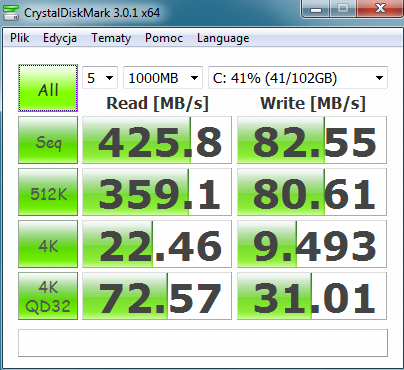Minimize the CrystalDiskMark window
Image resolution: width=404 pixels, height=370 pixels.
(x=315, y=9)
